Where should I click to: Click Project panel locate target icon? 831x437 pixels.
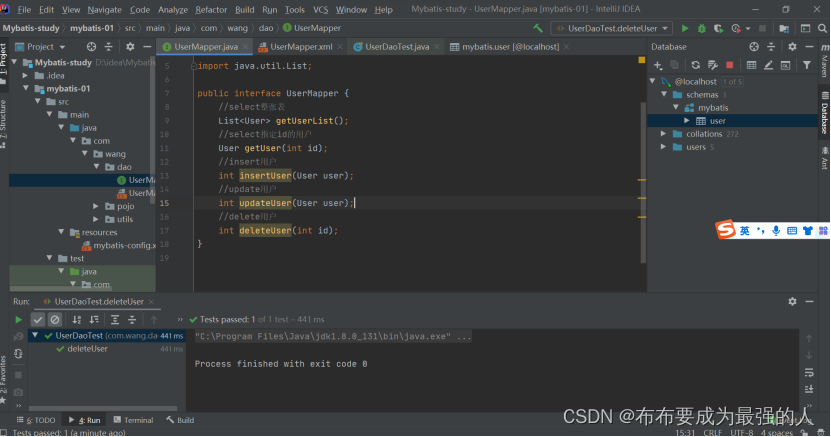[91, 47]
